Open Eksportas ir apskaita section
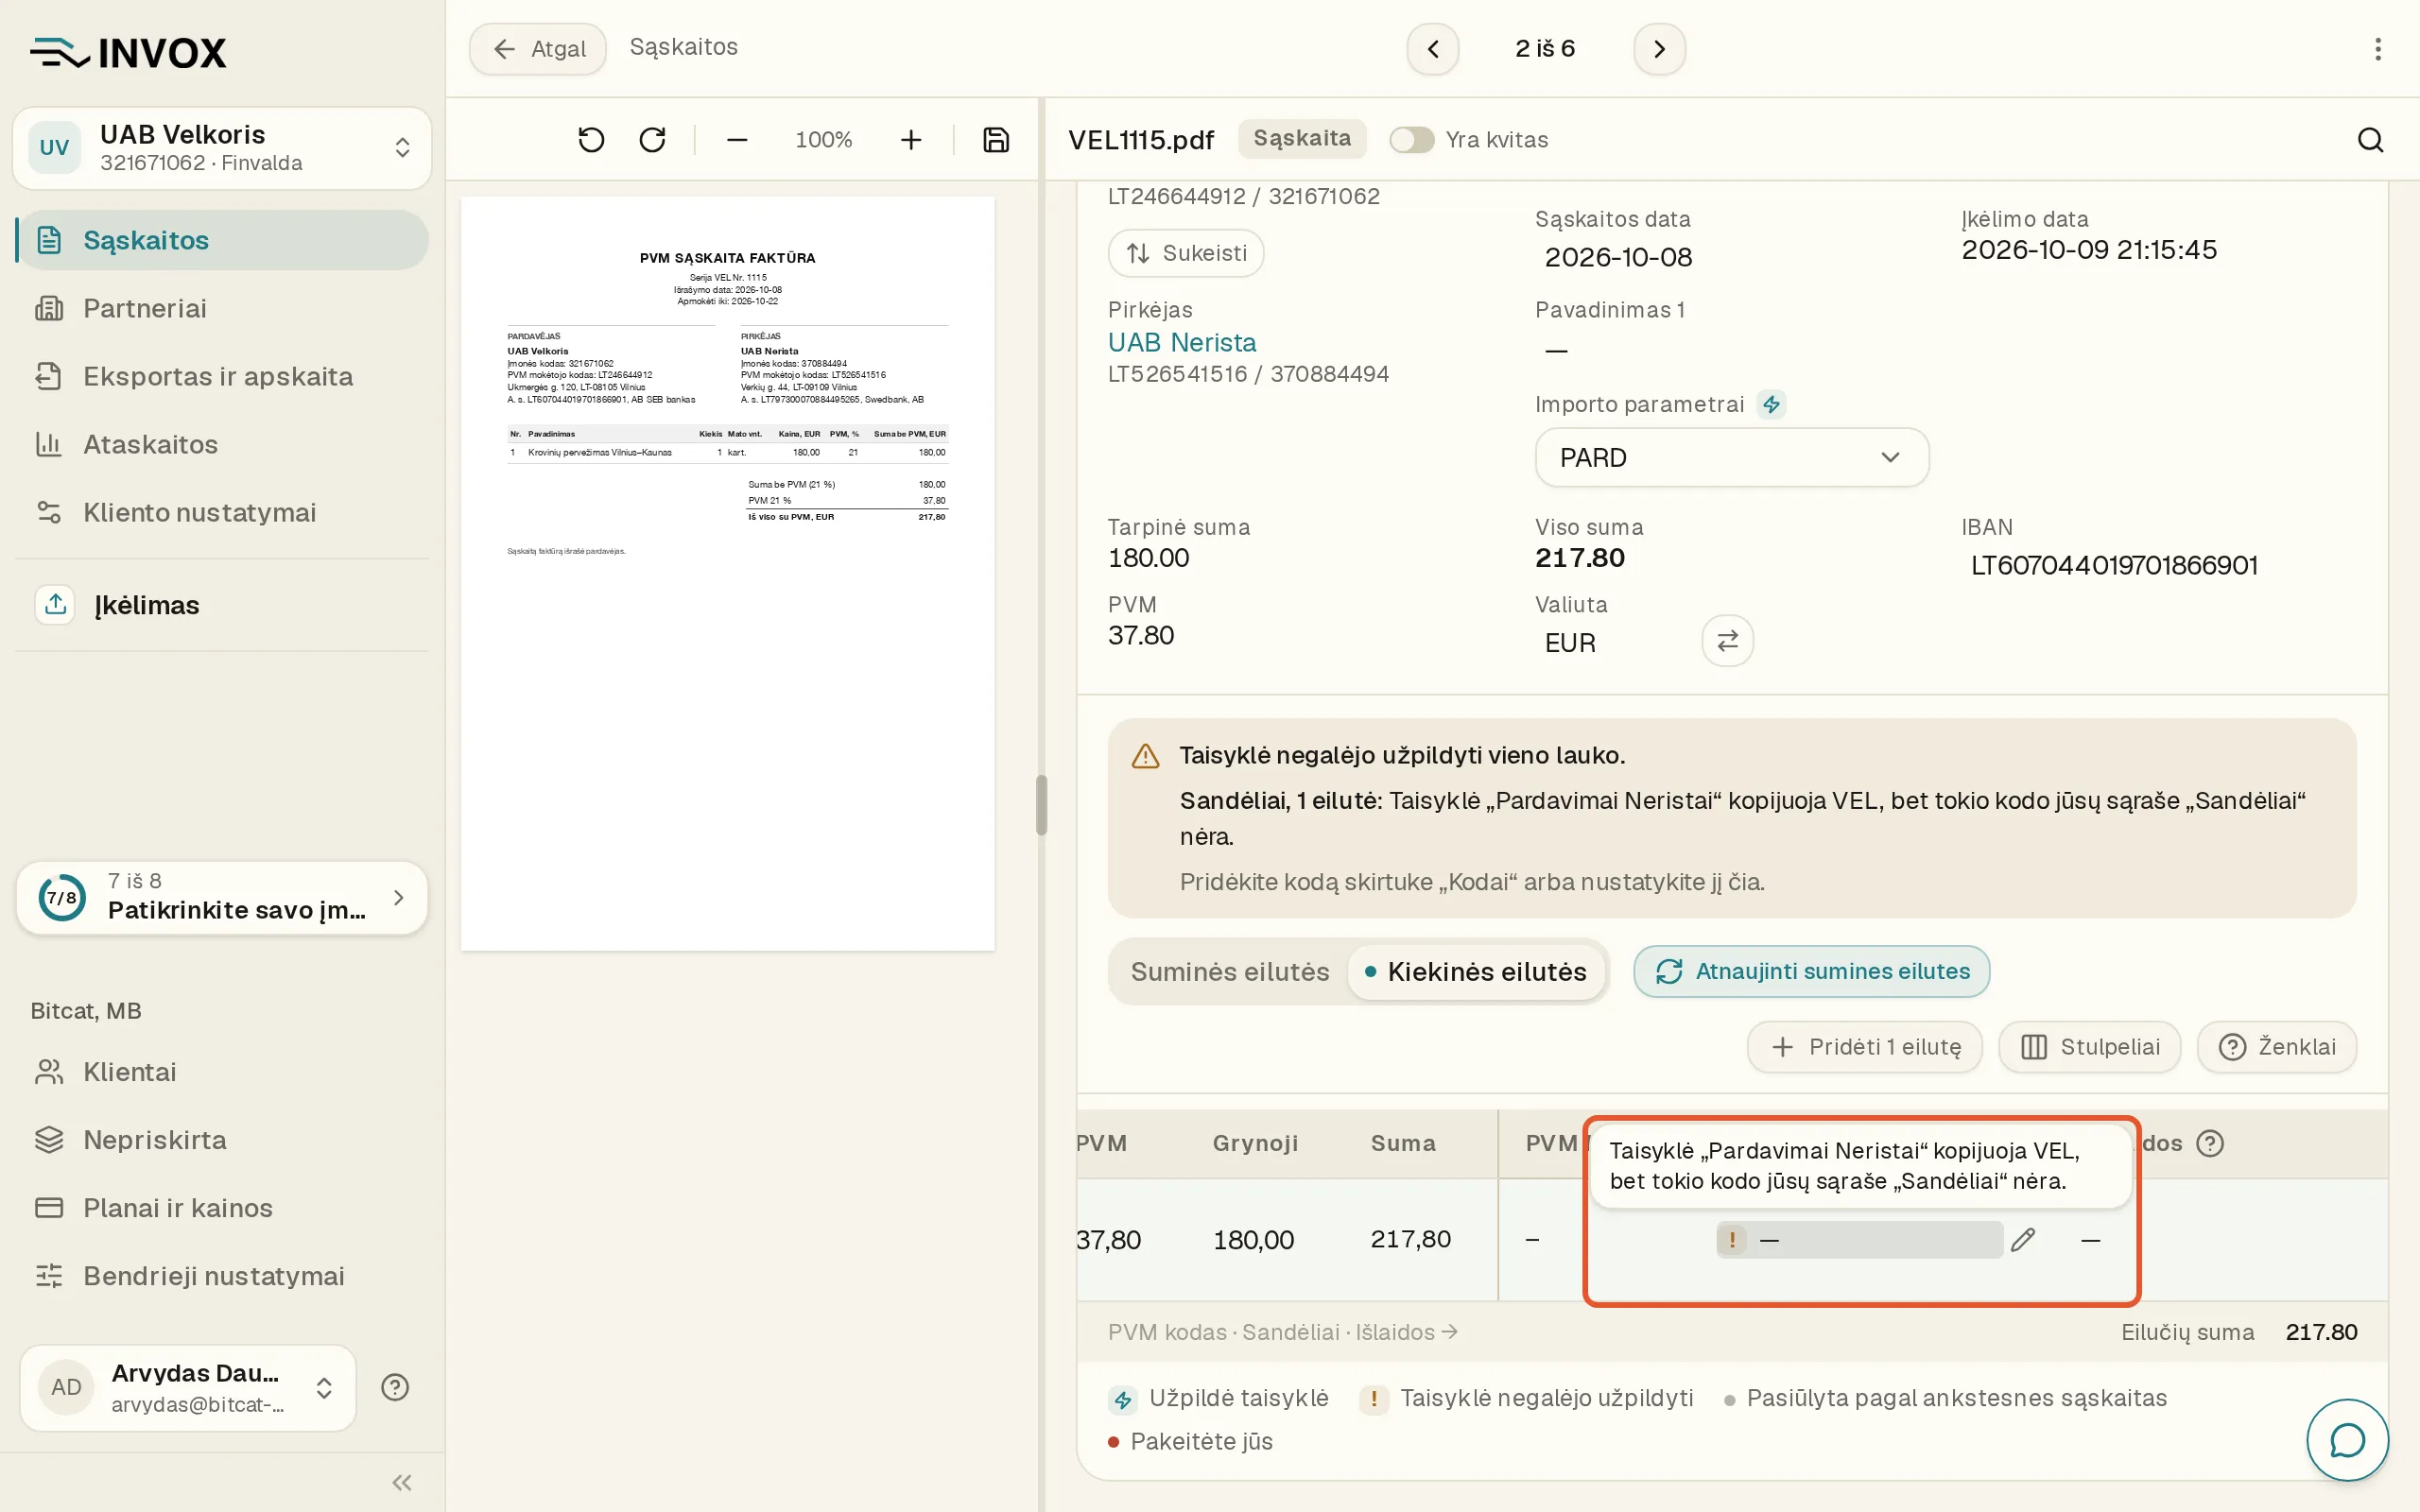The width and height of the screenshot is (2420, 1512). point(222,376)
